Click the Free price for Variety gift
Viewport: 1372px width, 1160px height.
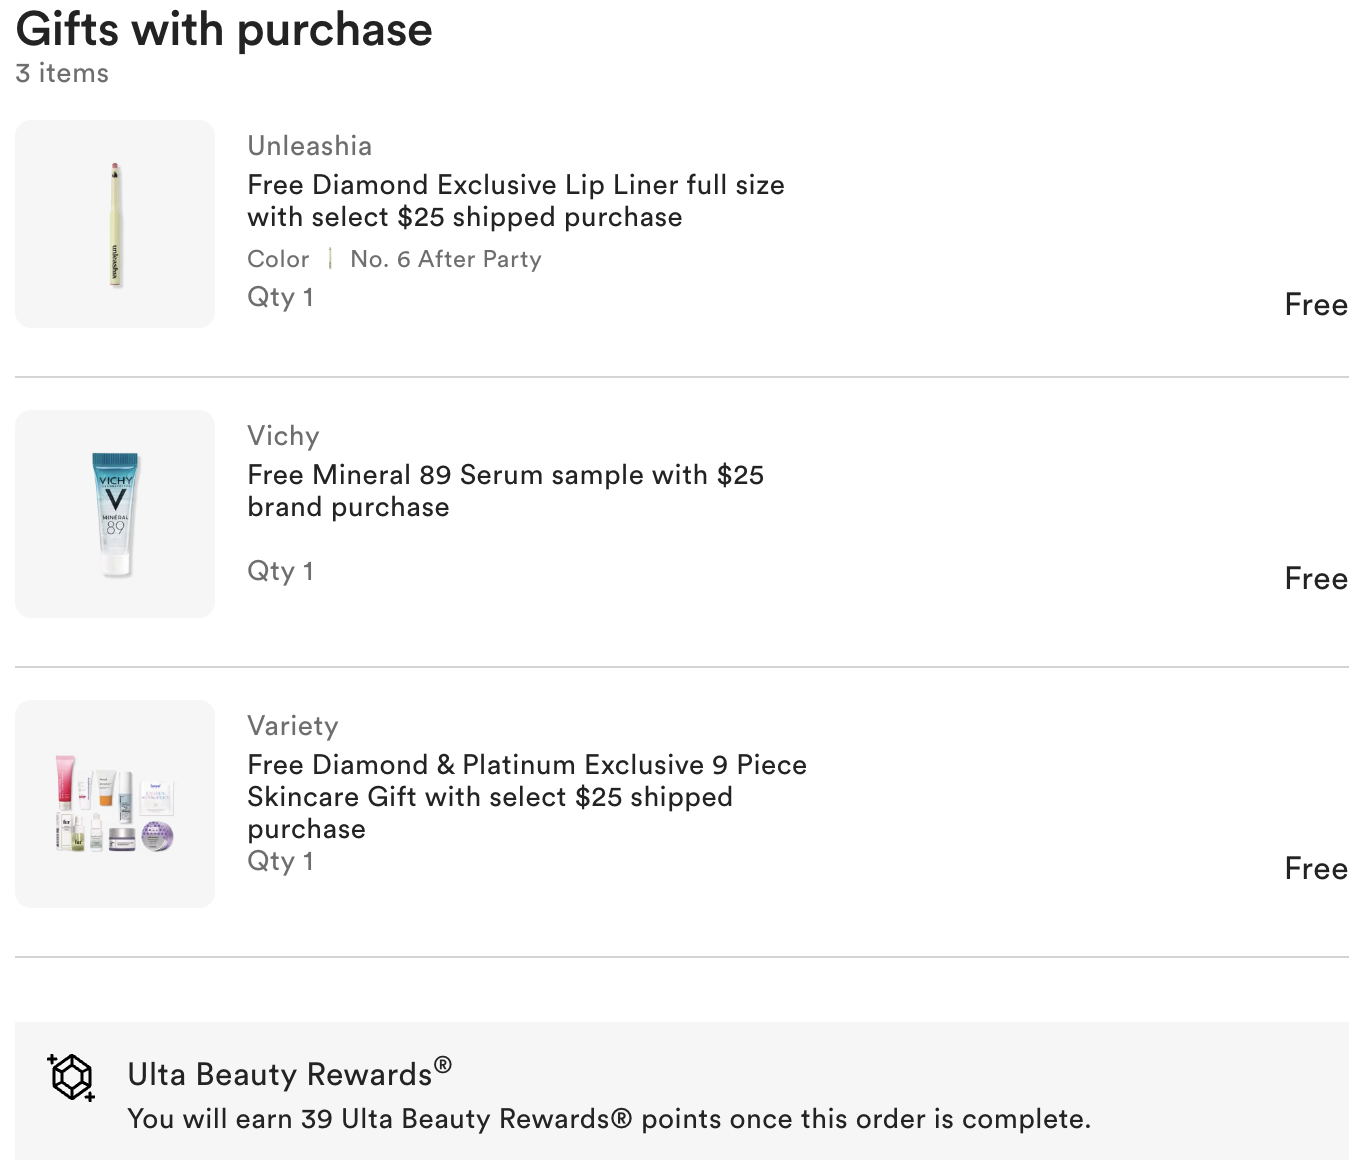click(x=1315, y=869)
